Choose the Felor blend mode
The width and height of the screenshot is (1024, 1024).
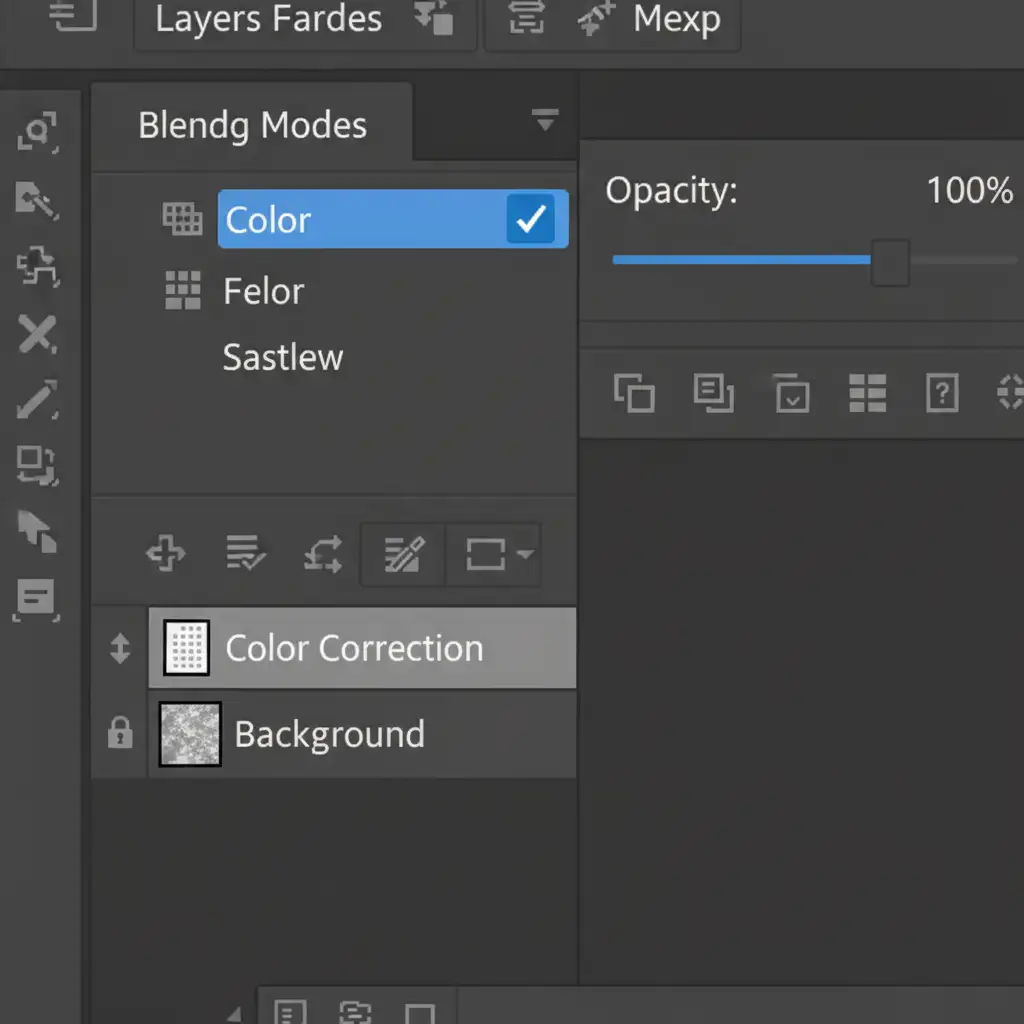[263, 292]
